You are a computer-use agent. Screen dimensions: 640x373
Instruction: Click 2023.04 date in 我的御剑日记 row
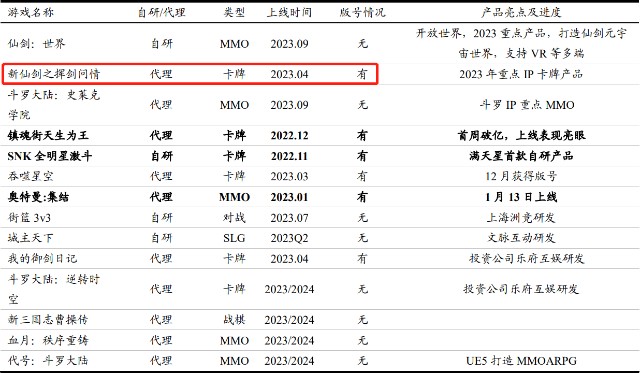(289, 258)
